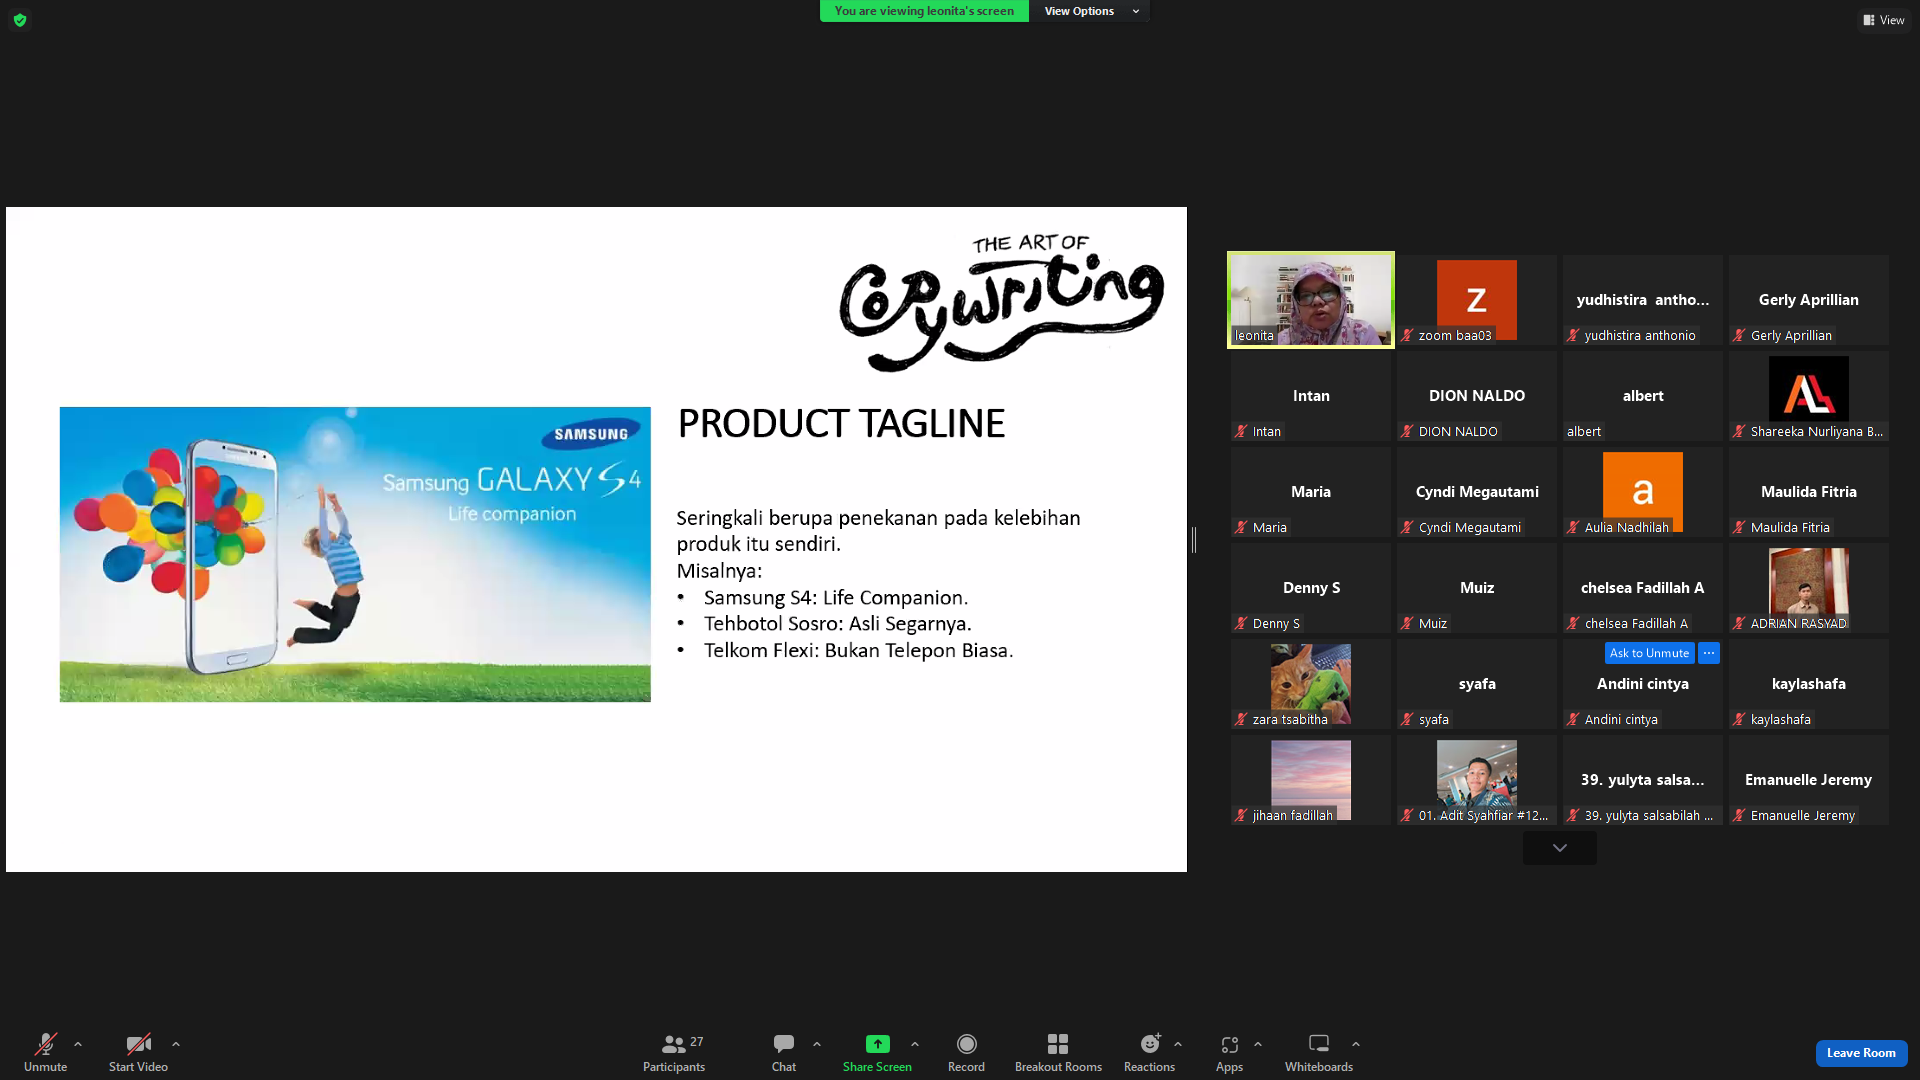Open the Whiteboards icon

click(x=1319, y=1044)
